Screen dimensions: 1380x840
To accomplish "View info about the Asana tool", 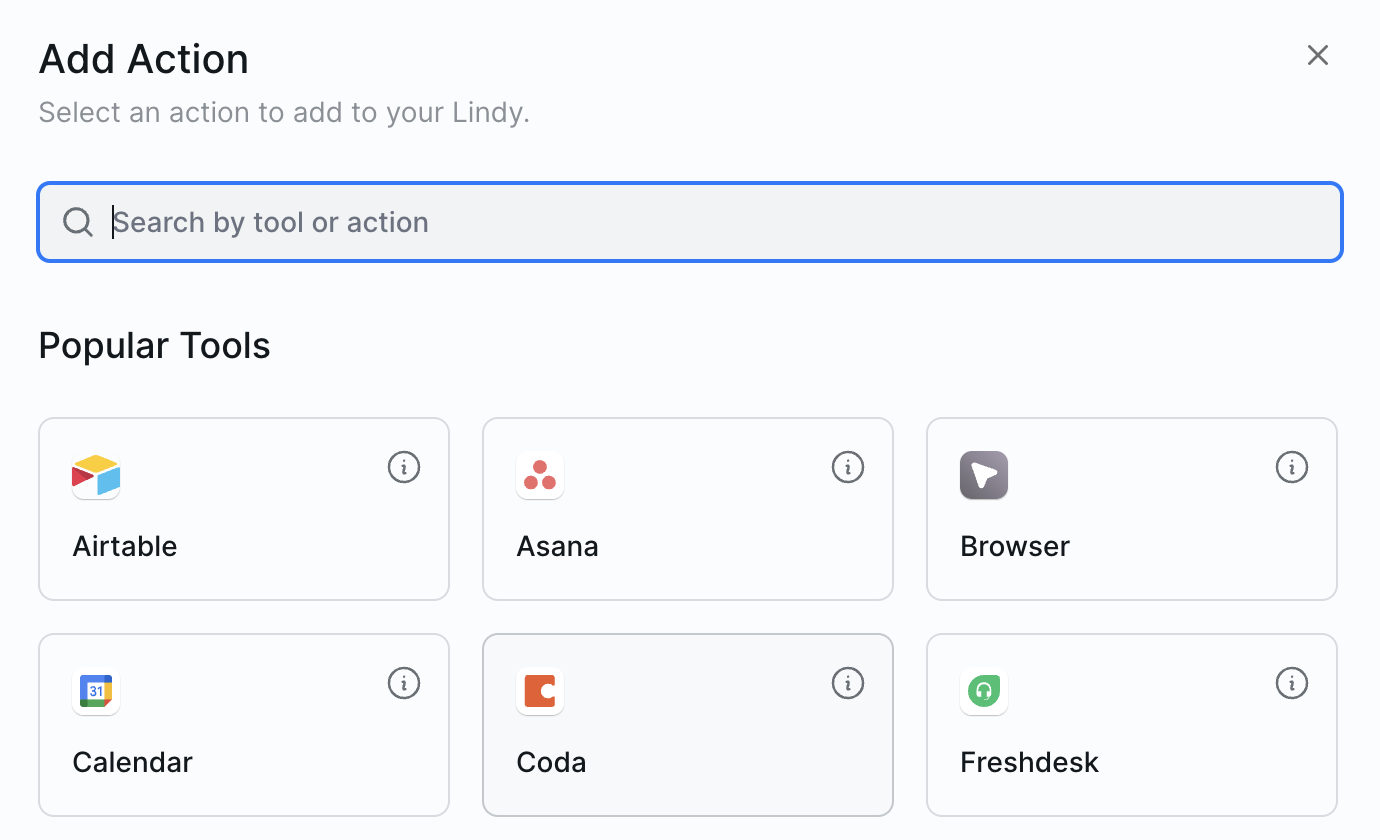I will [x=848, y=467].
